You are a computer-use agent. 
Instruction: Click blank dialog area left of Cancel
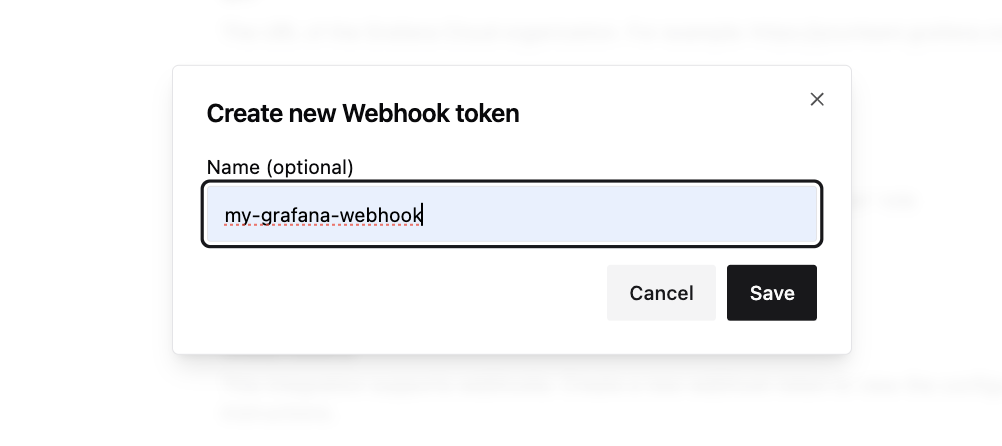point(403,293)
